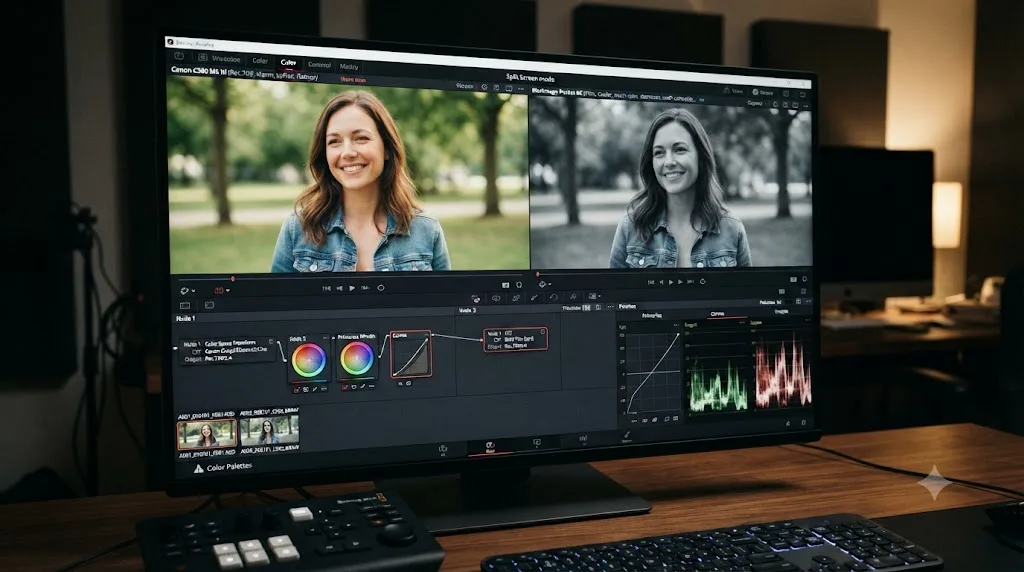Click the media page icon in bottom bar
This screenshot has height=572, width=1024.
(x=443, y=449)
